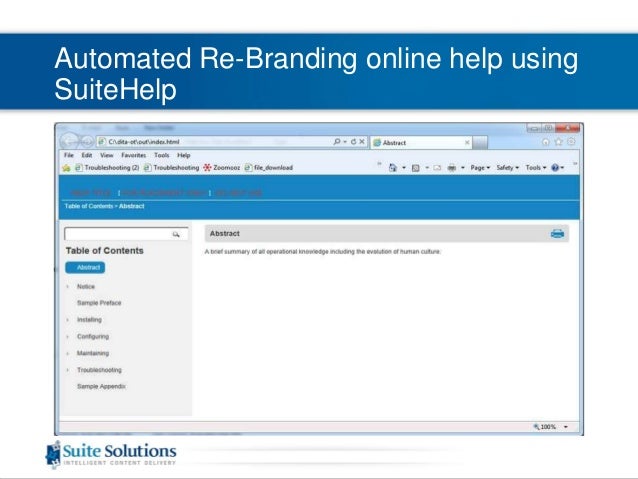Click the Feeds icon in command bar
The image size is (638, 479).
[x=415, y=168]
